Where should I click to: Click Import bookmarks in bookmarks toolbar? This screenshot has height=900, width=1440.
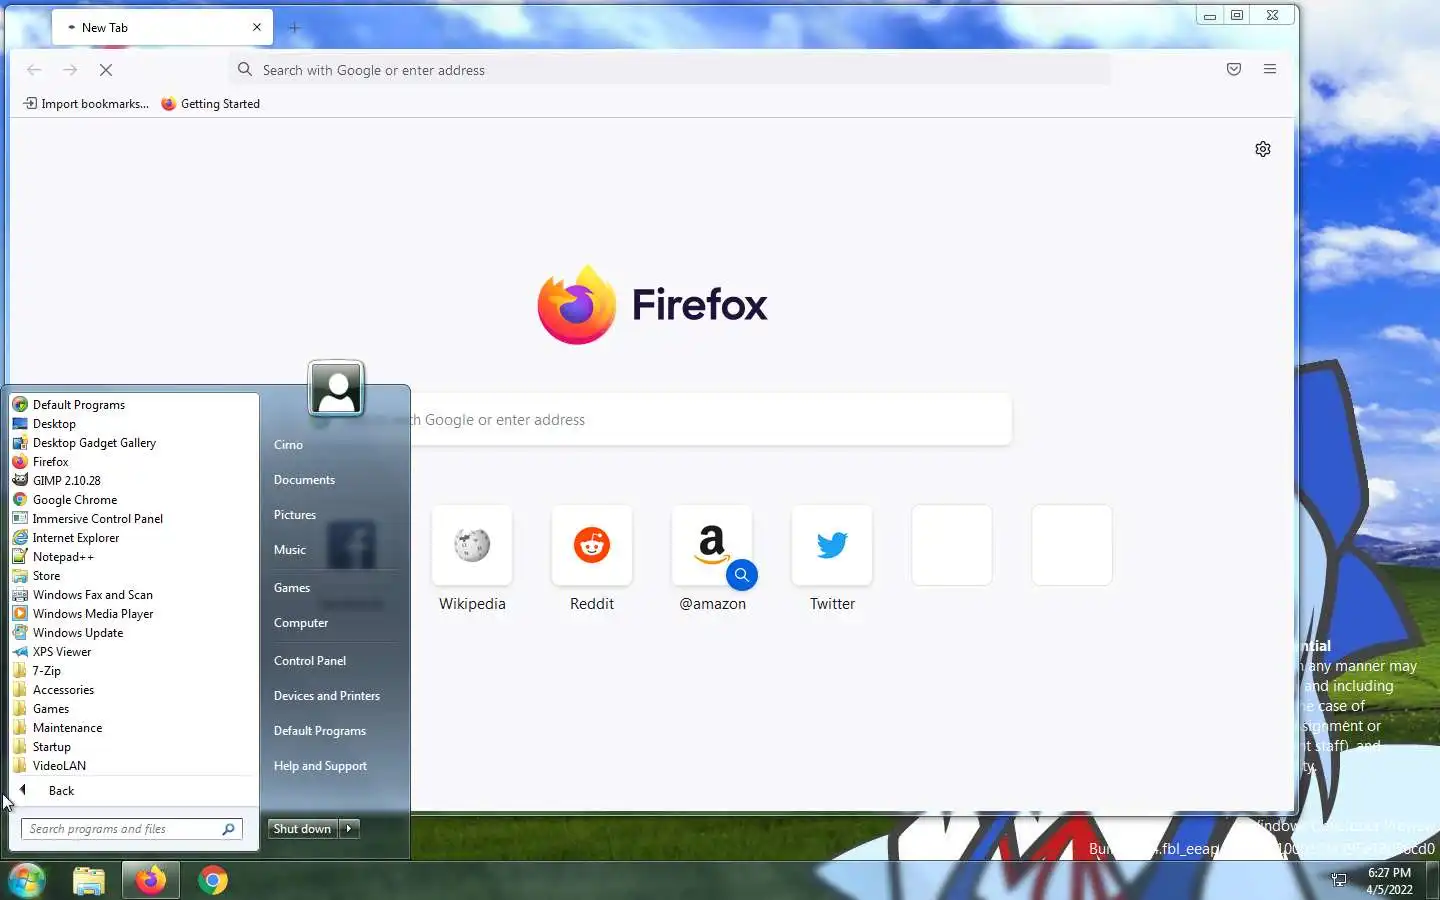click(86, 104)
